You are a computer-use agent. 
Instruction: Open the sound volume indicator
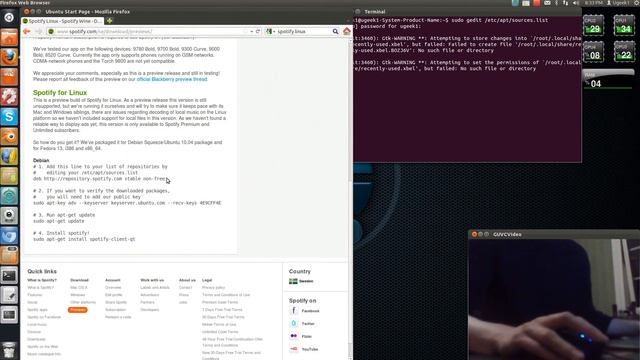(576, 3)
